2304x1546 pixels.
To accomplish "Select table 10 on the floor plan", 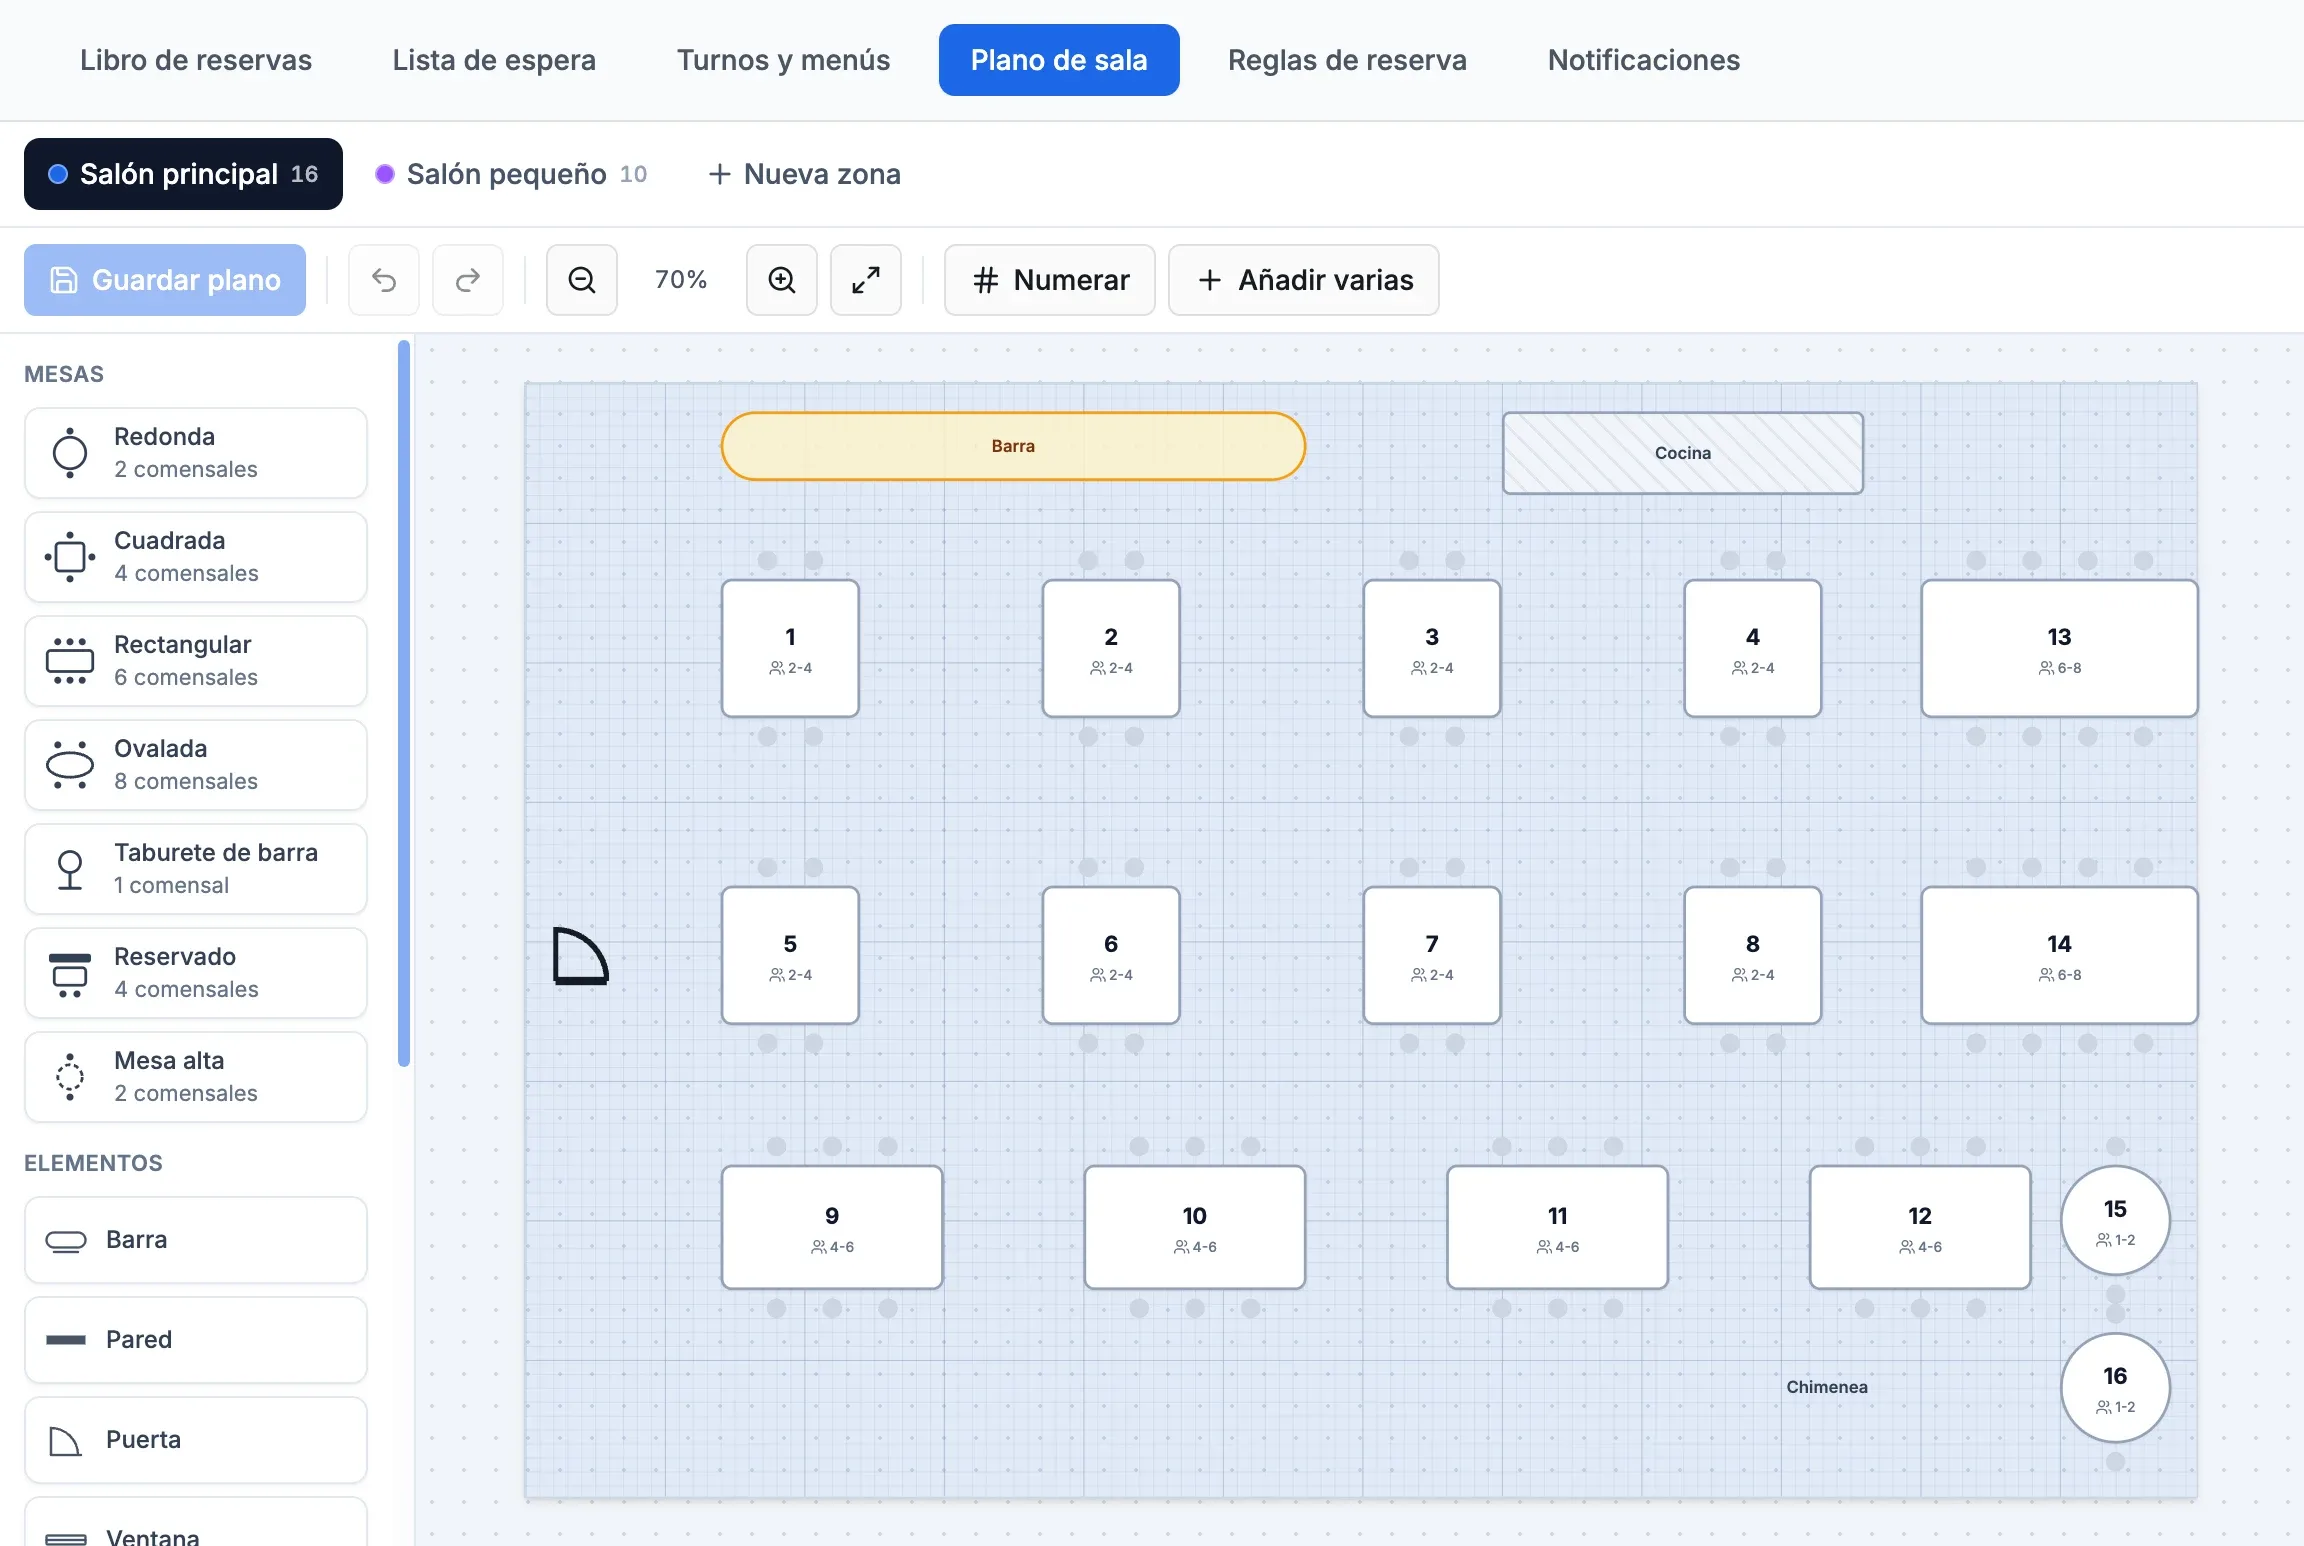I will point(1195,1227).
